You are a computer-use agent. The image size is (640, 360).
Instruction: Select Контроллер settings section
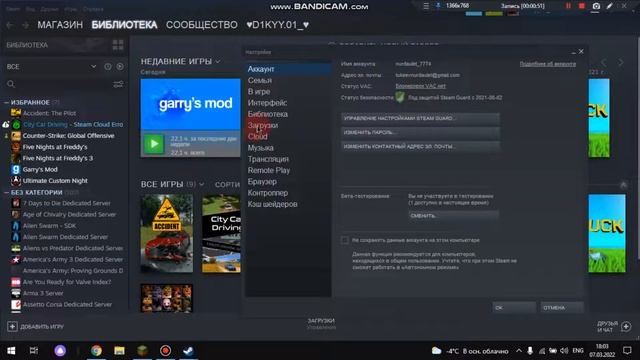[288, 193]
